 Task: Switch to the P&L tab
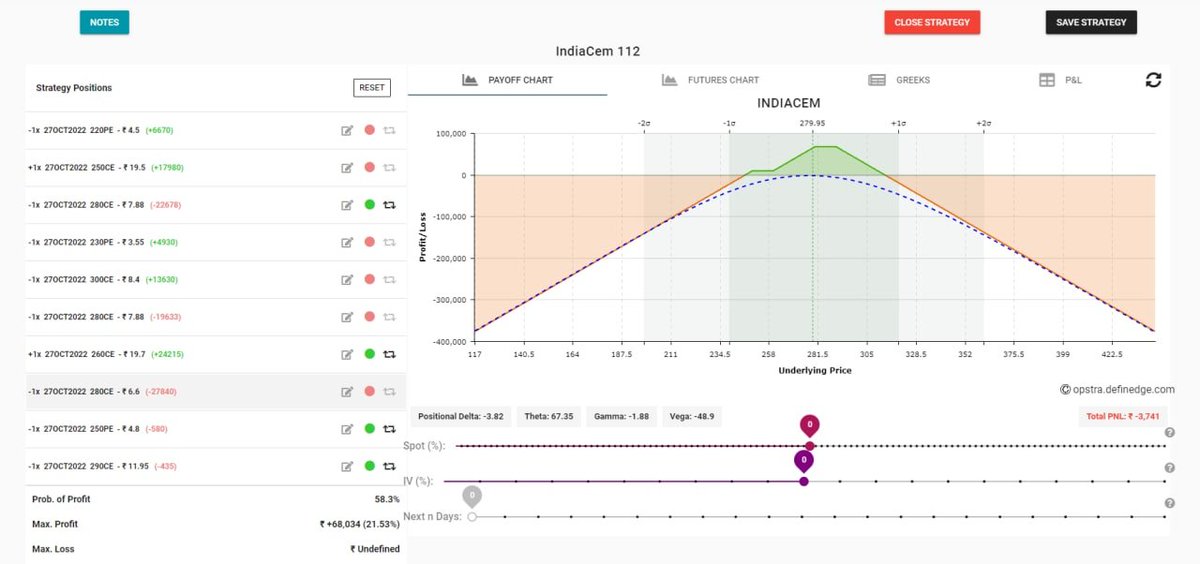click(1060, 80)
